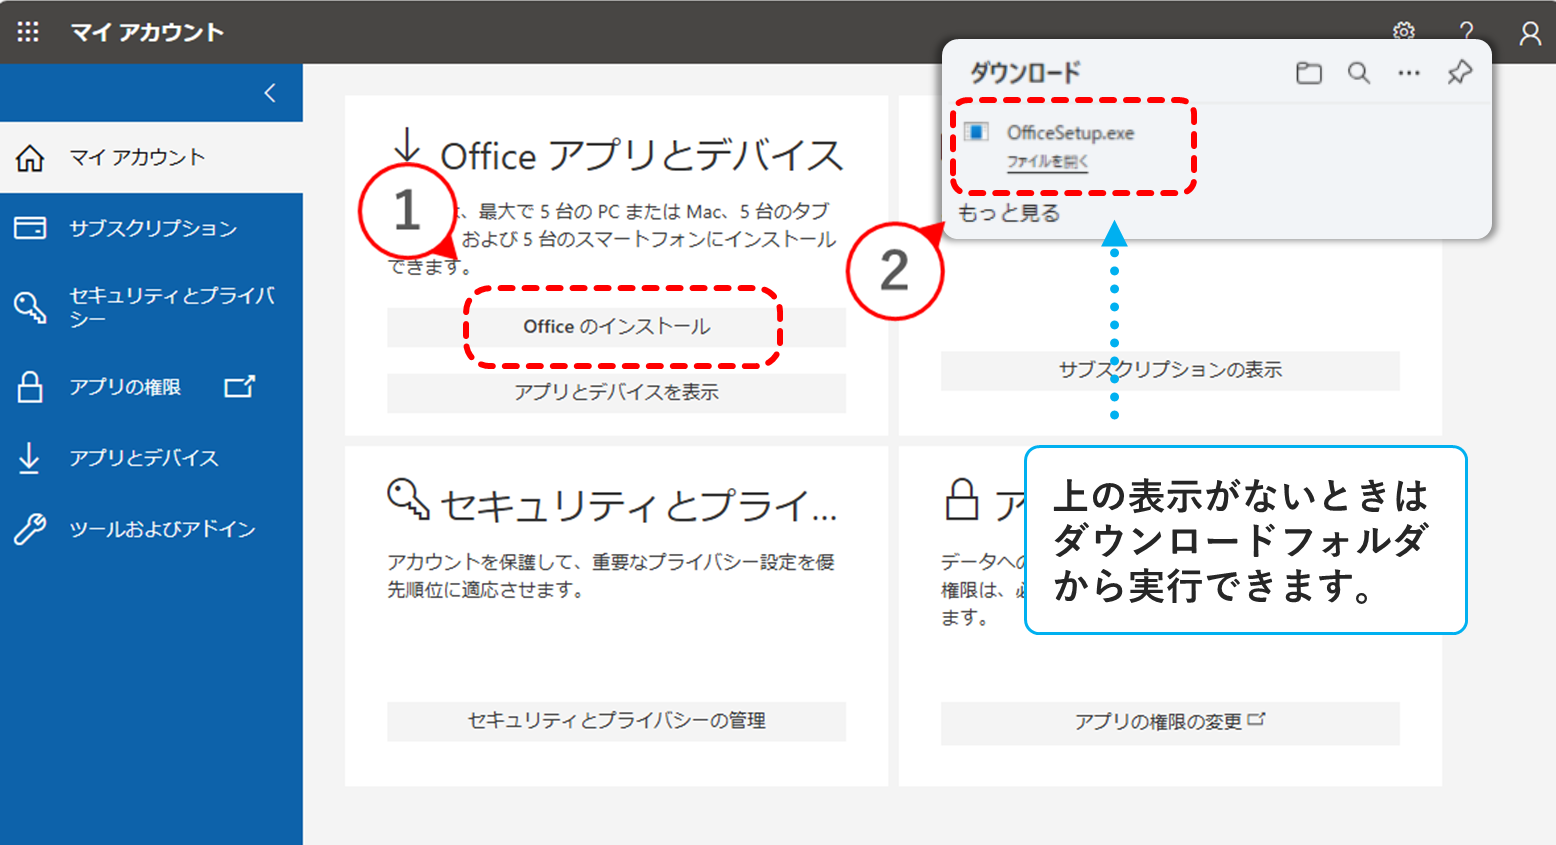Screen dimensions: 1556x845
Task: Open セキュリティとプライバシー sidebar item
Action: pyautogui.click(x=151, y=306)
